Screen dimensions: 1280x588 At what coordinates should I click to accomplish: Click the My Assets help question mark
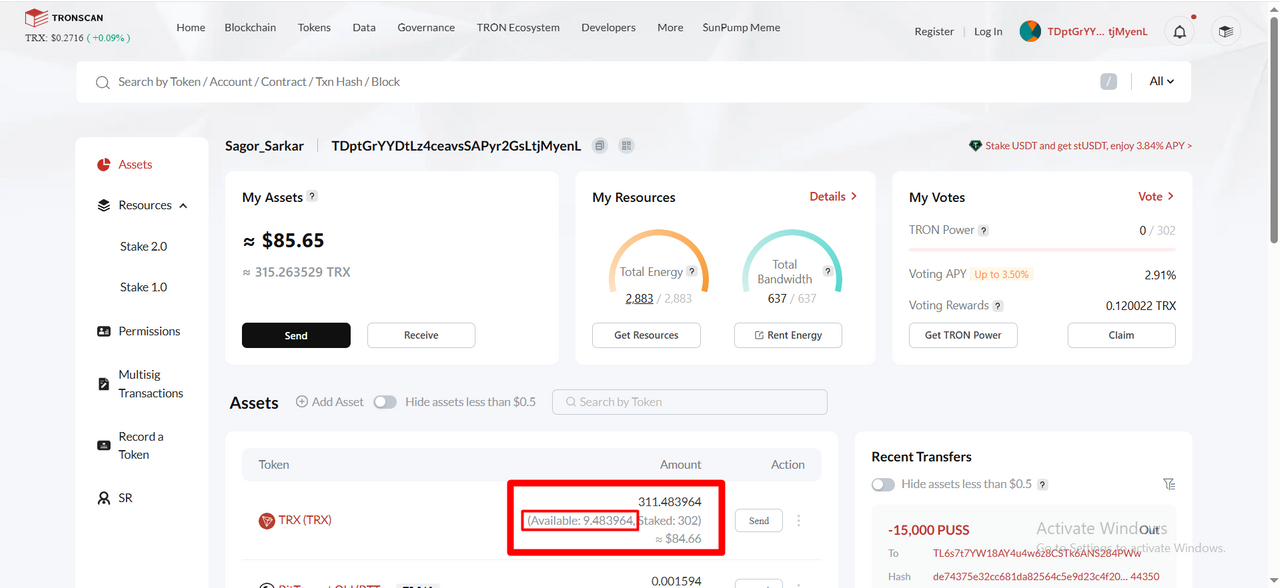tap(312, 197)
